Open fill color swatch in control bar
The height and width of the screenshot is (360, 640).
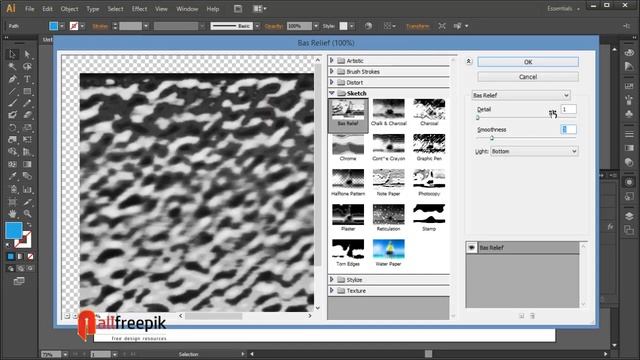pos(53,26)
